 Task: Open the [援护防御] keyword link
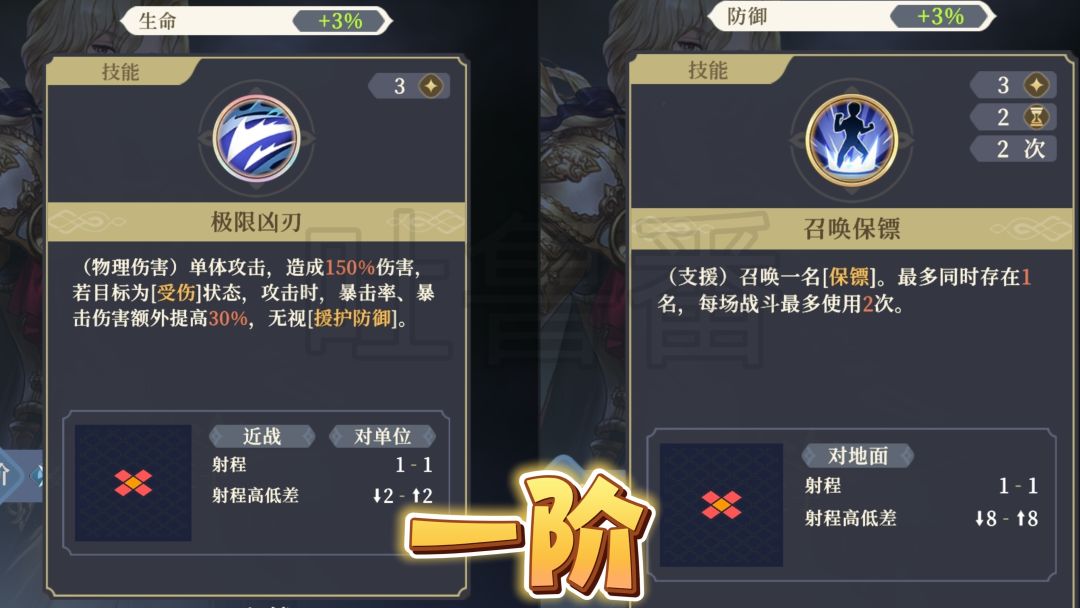352,319
